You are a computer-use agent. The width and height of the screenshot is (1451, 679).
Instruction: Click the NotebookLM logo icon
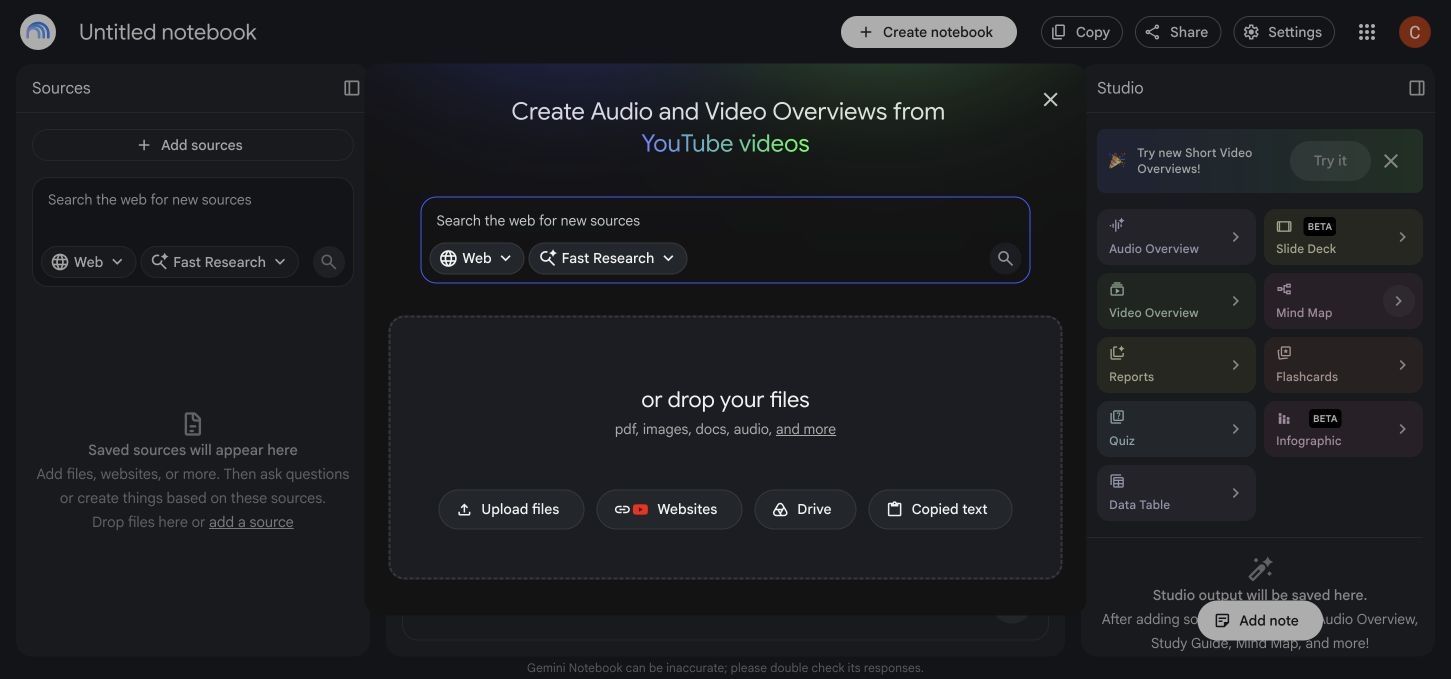click(38, 32)
